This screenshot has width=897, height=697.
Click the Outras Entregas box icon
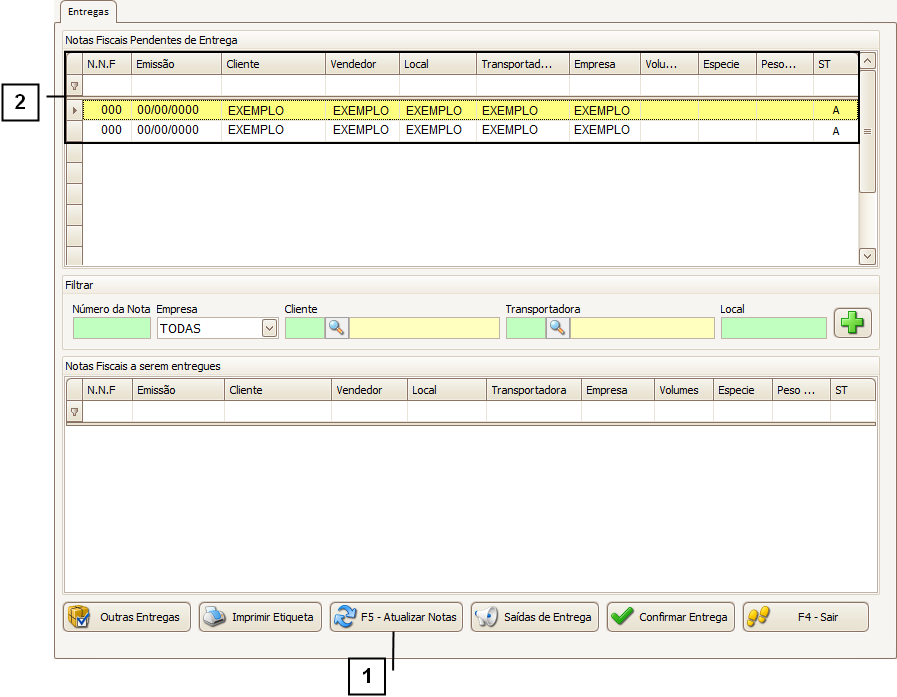pyautogui.click(x=79, y=617)
